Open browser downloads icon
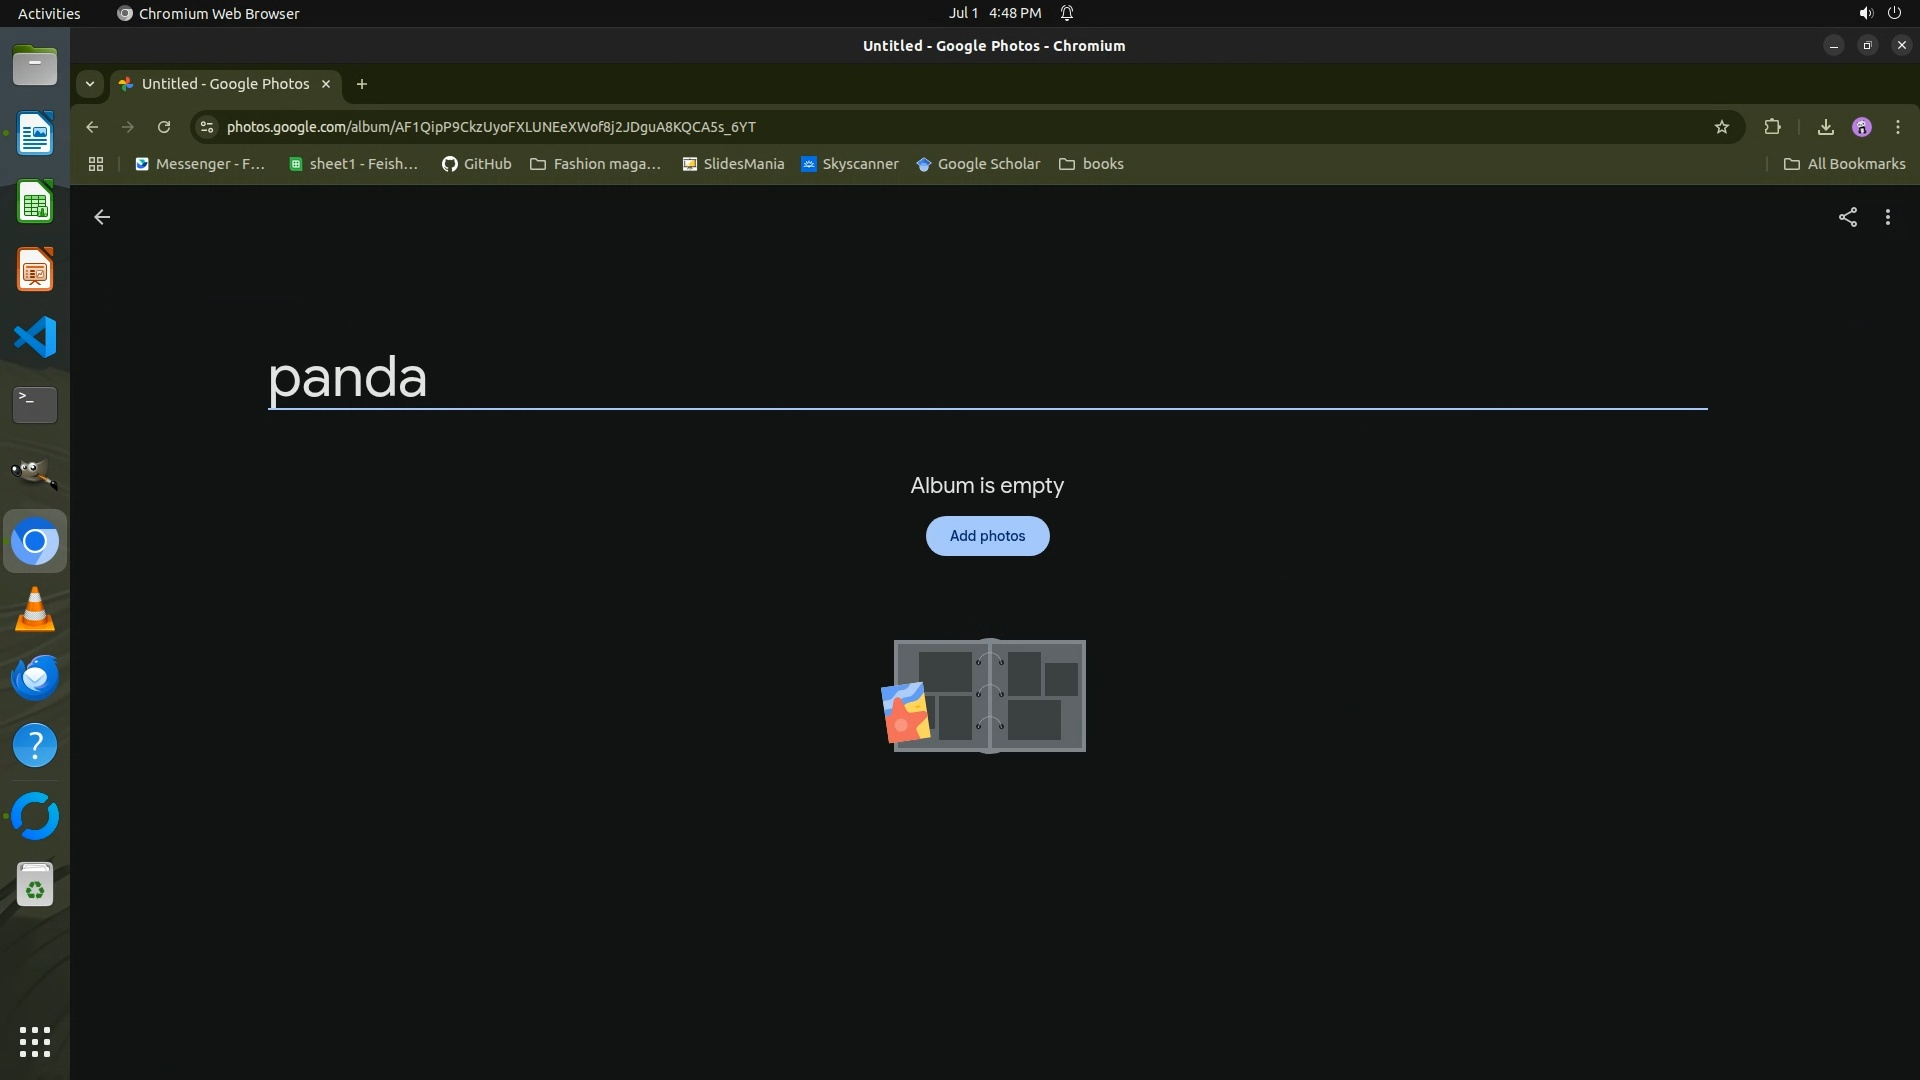Viewport: 1920px width, 1080px height. pos(1825,127)
